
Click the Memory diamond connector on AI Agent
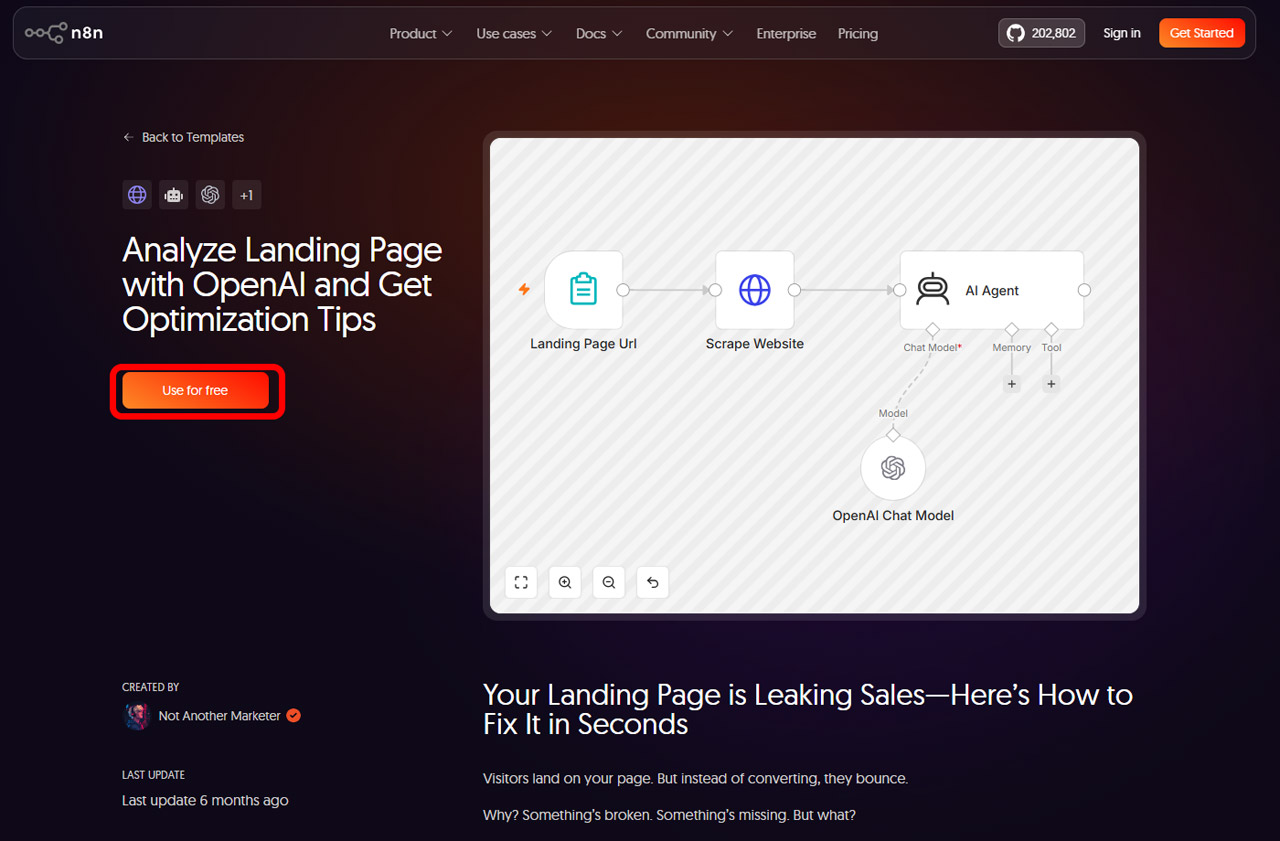1012,329
